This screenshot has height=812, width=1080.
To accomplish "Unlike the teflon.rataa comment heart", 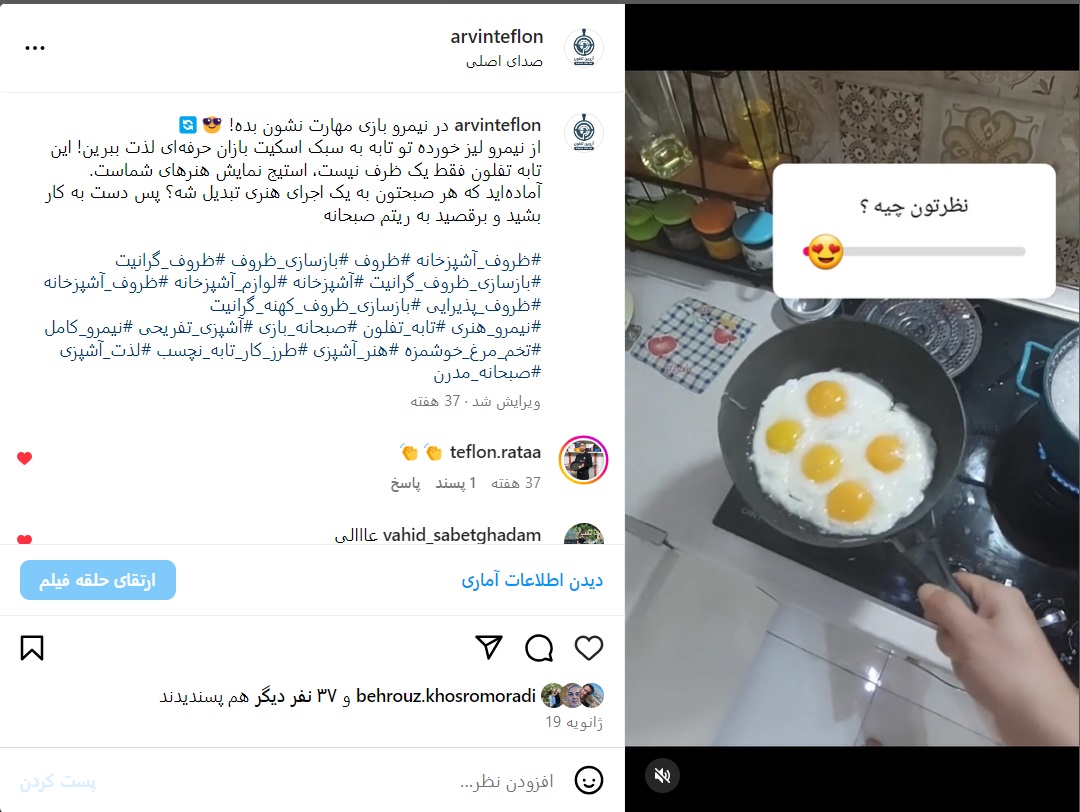I will (25, 458).
